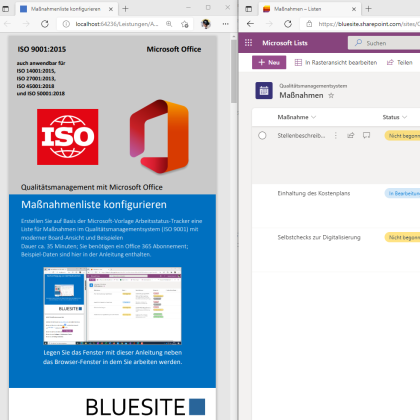Click the Microsoft Office logo image
Screen dimensions: 420x420
(159, 137)
